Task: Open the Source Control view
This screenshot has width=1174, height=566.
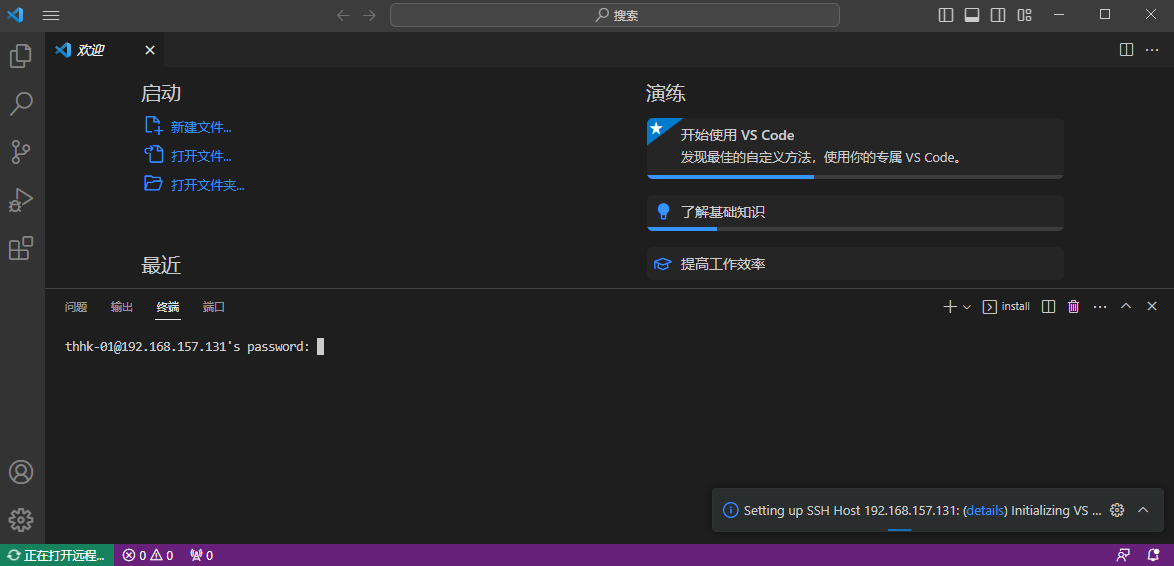Action: pos(21,152)
